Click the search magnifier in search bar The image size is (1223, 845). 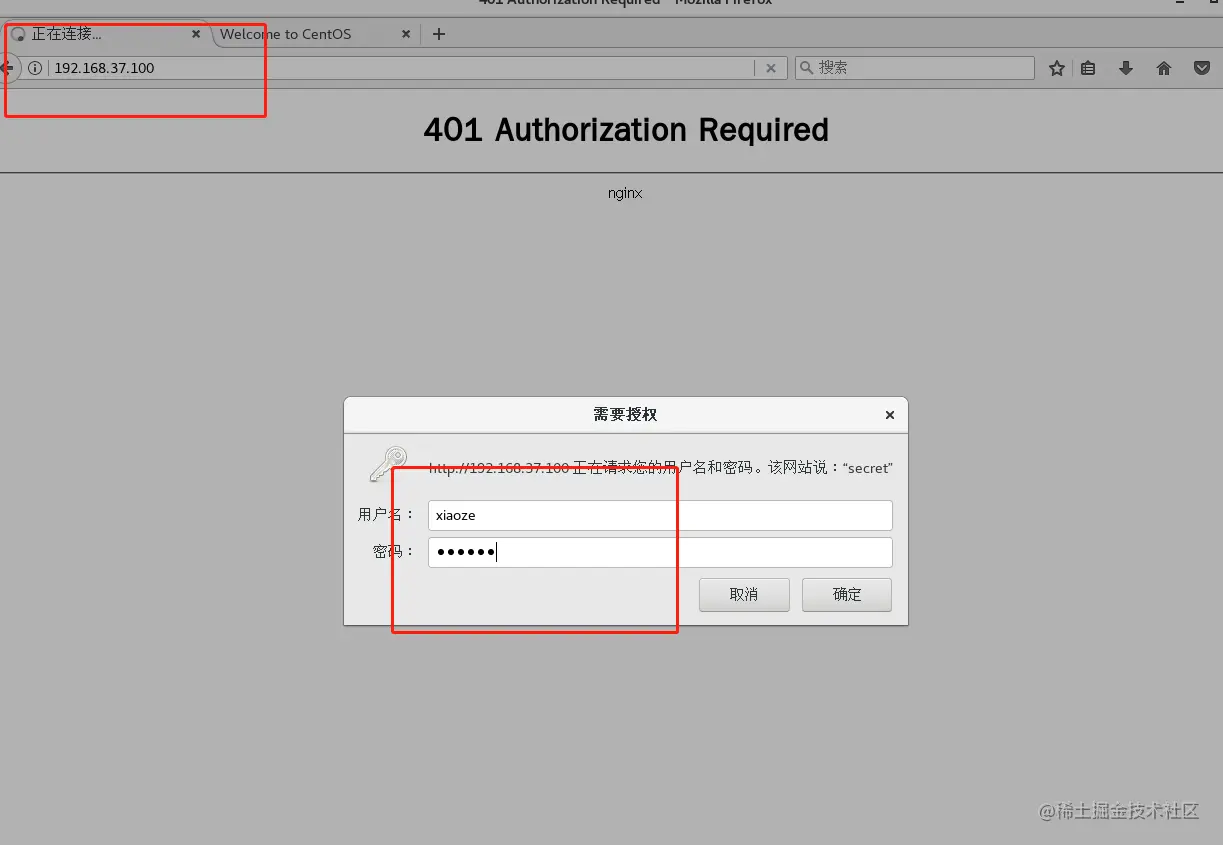(x=806, y=67)
